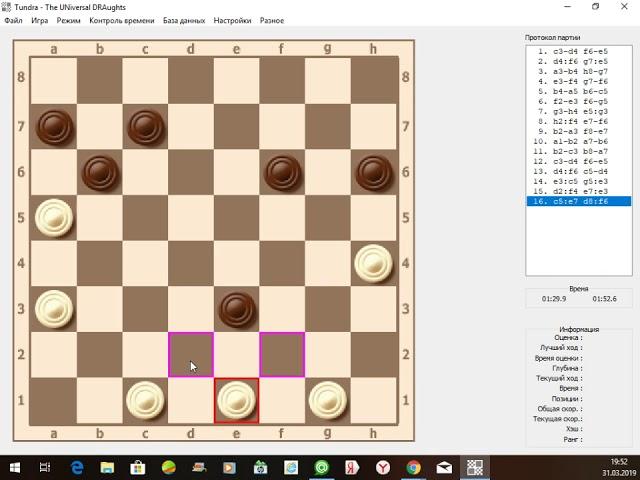Launch Google Chrome from the taskbar

[x=413, y=467]
